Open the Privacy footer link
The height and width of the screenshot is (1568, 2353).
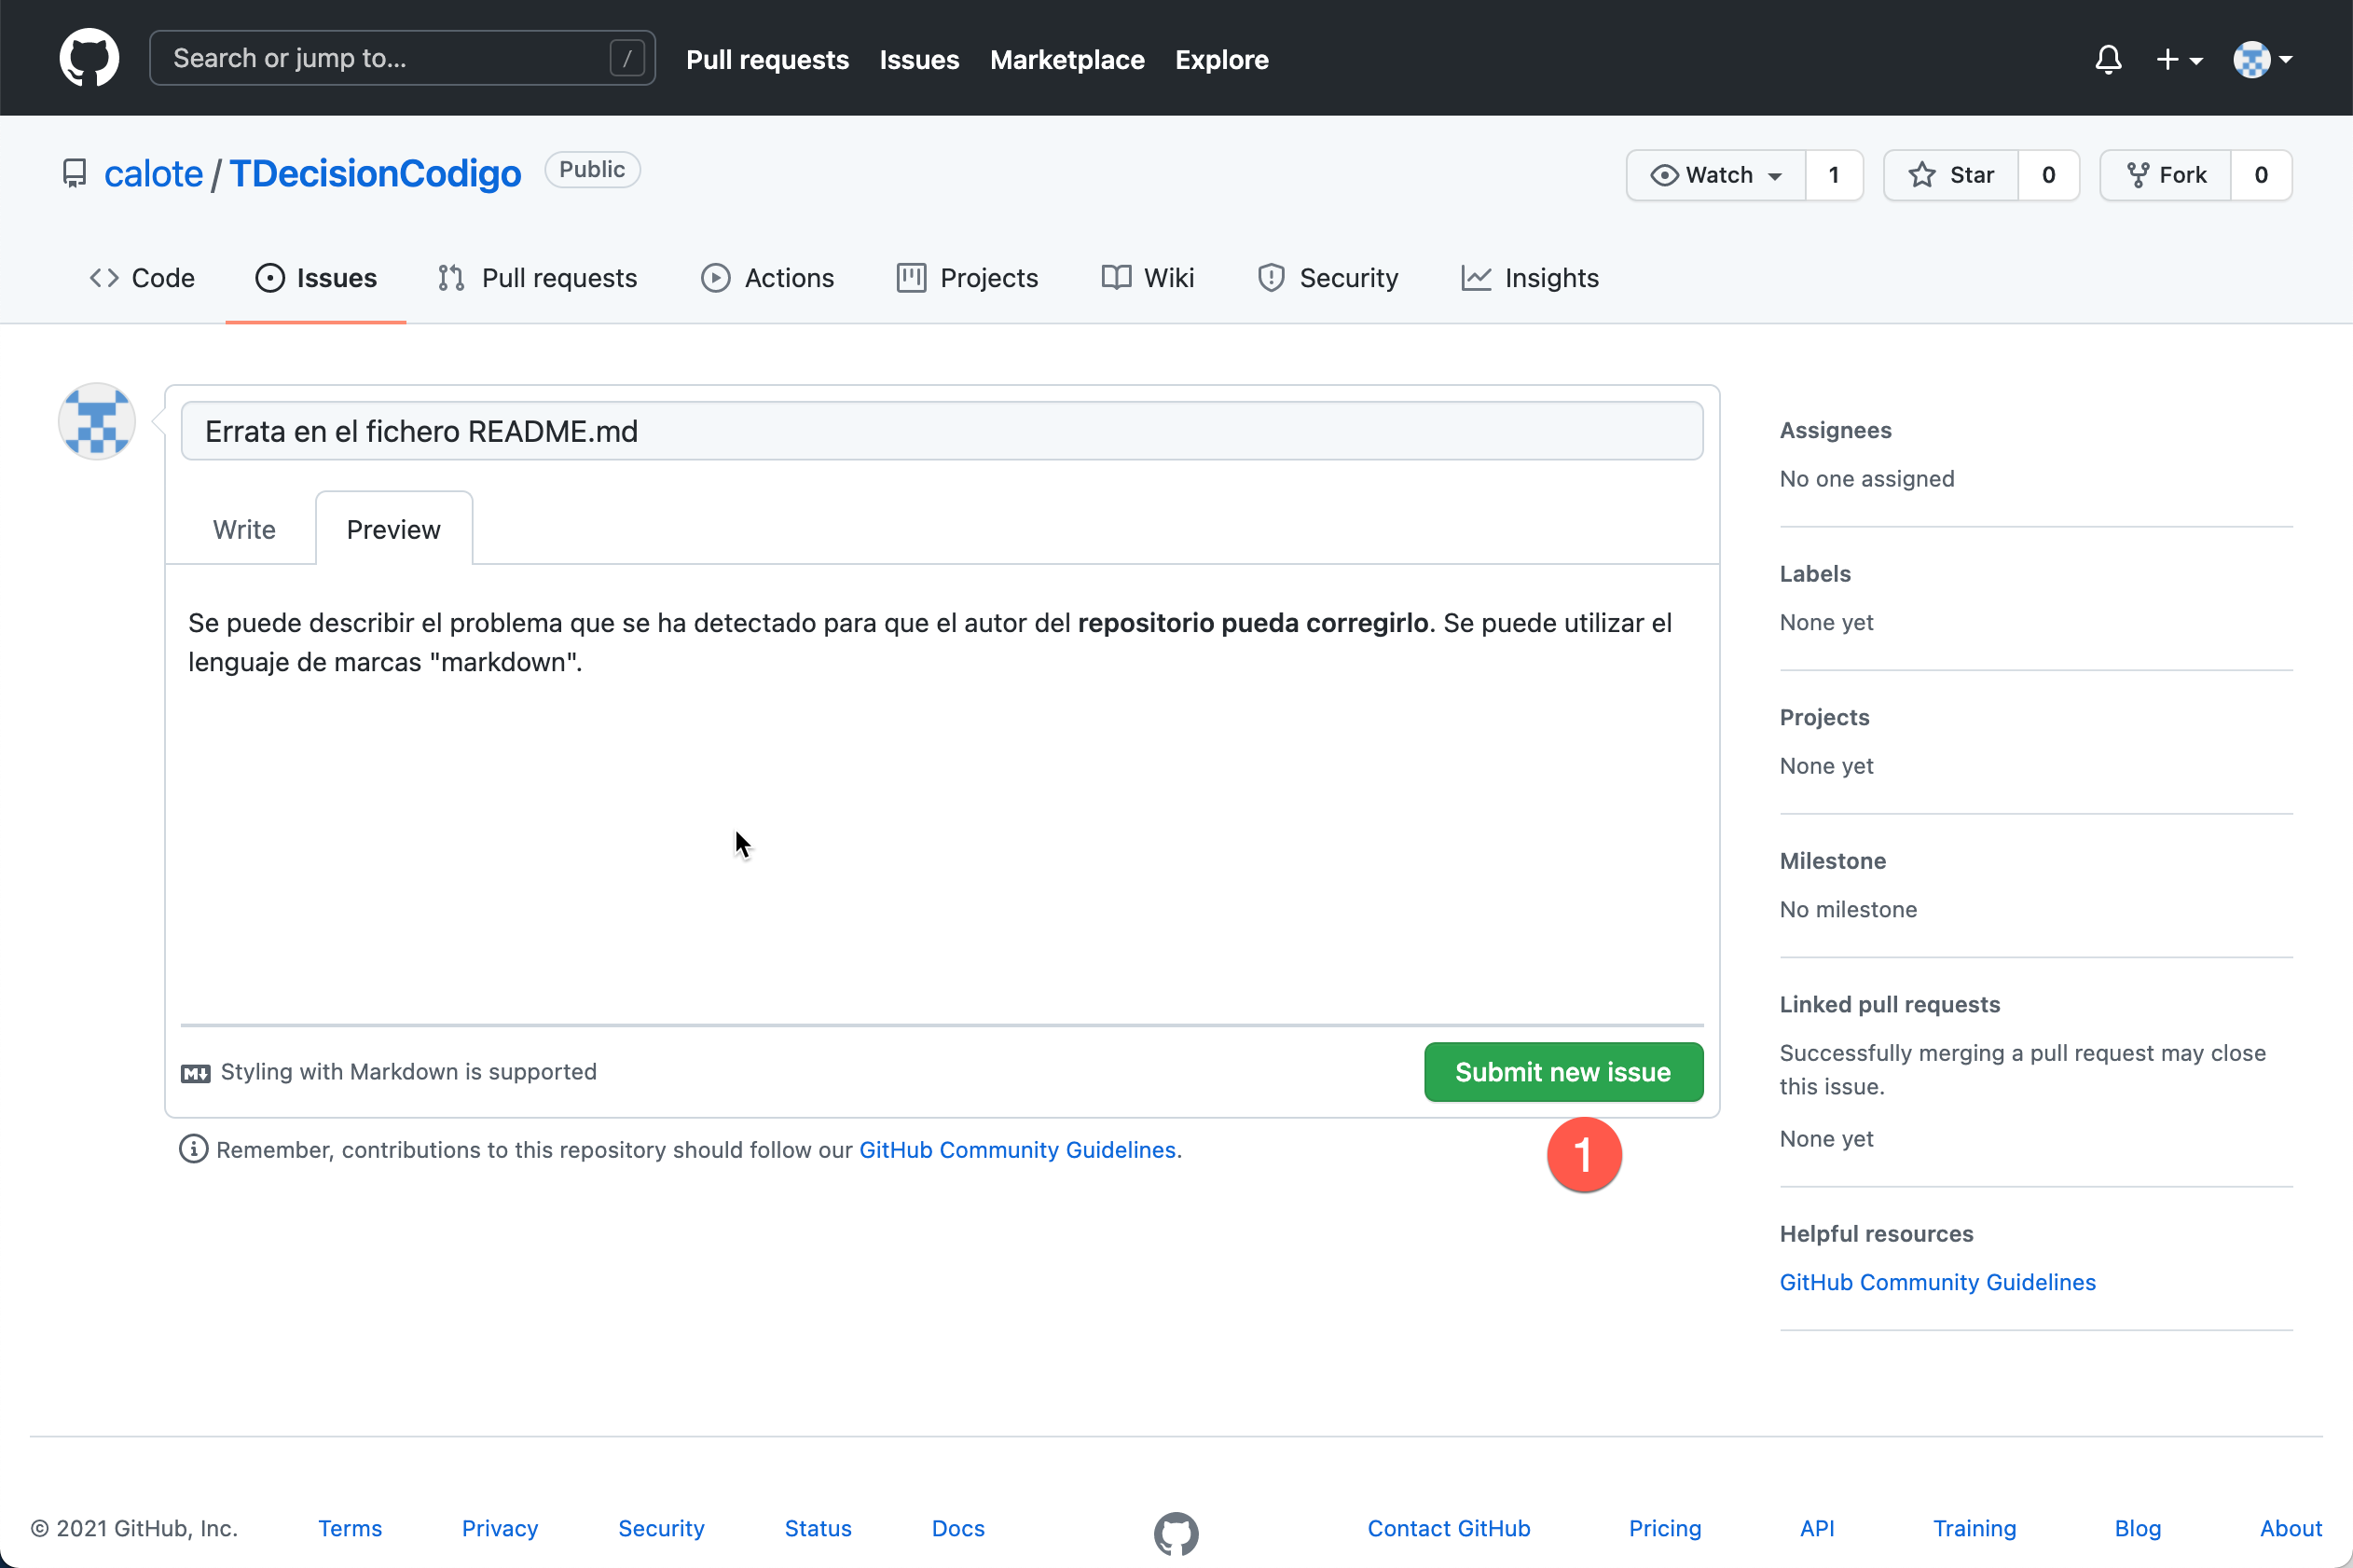tap(500, 1528)
